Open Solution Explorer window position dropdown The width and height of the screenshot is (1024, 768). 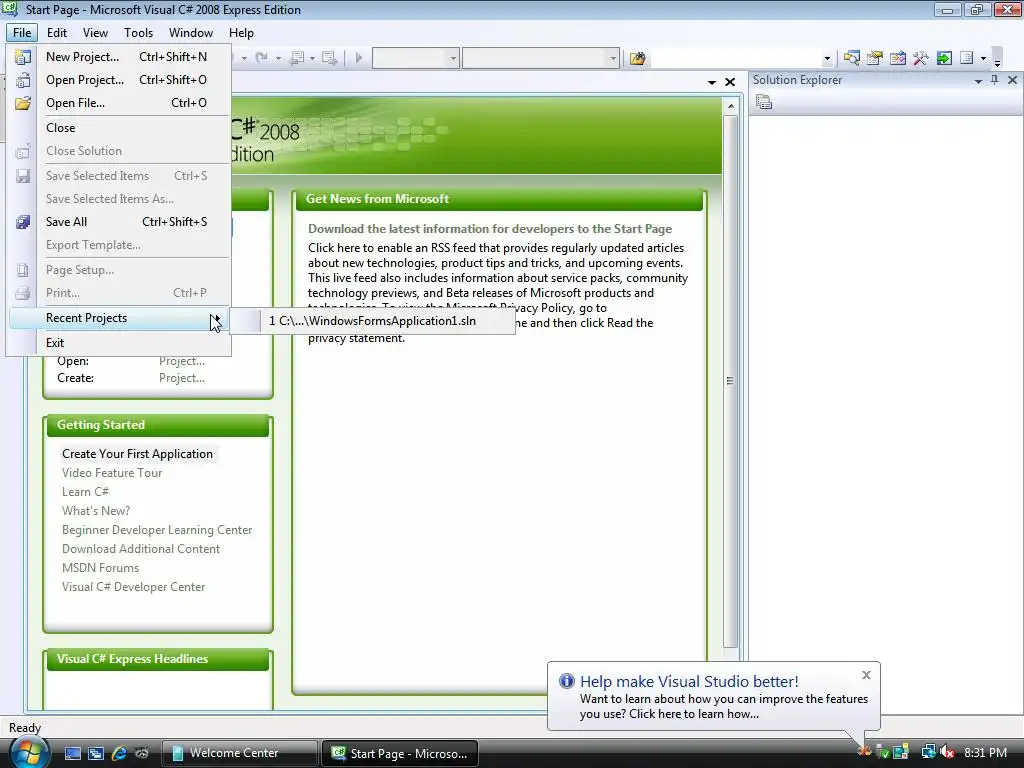[x=978, y=80]
